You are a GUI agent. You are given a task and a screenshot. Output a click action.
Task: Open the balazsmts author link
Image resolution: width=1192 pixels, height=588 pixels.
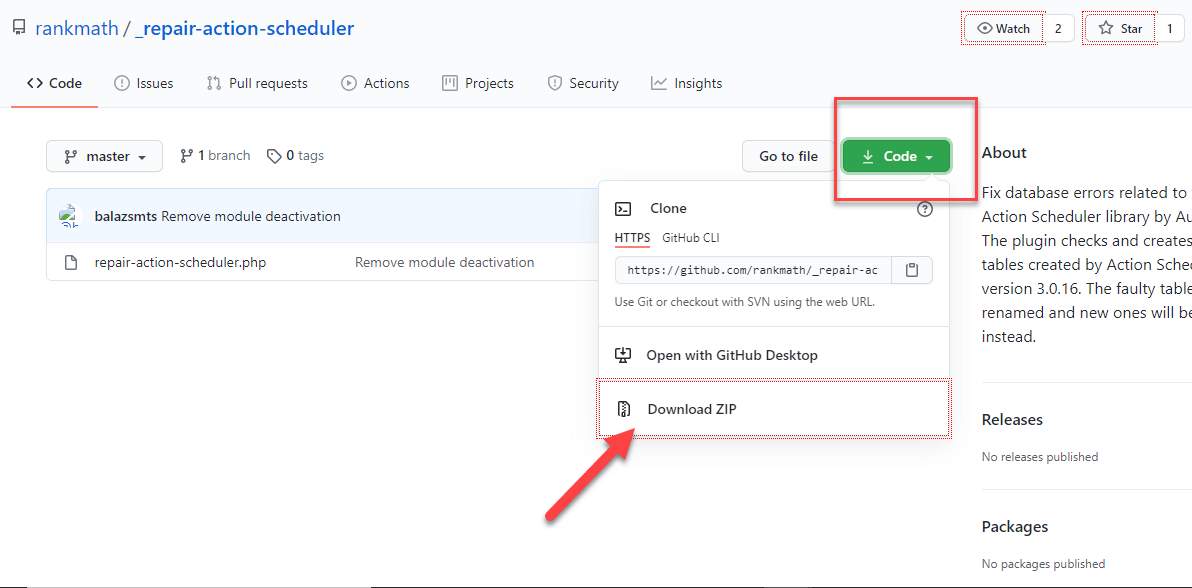pos(126,217)
